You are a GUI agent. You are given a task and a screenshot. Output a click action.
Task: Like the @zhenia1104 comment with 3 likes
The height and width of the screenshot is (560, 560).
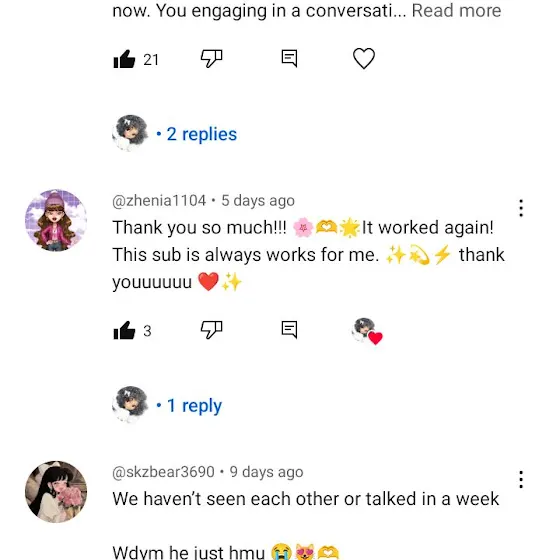(124, 330)
